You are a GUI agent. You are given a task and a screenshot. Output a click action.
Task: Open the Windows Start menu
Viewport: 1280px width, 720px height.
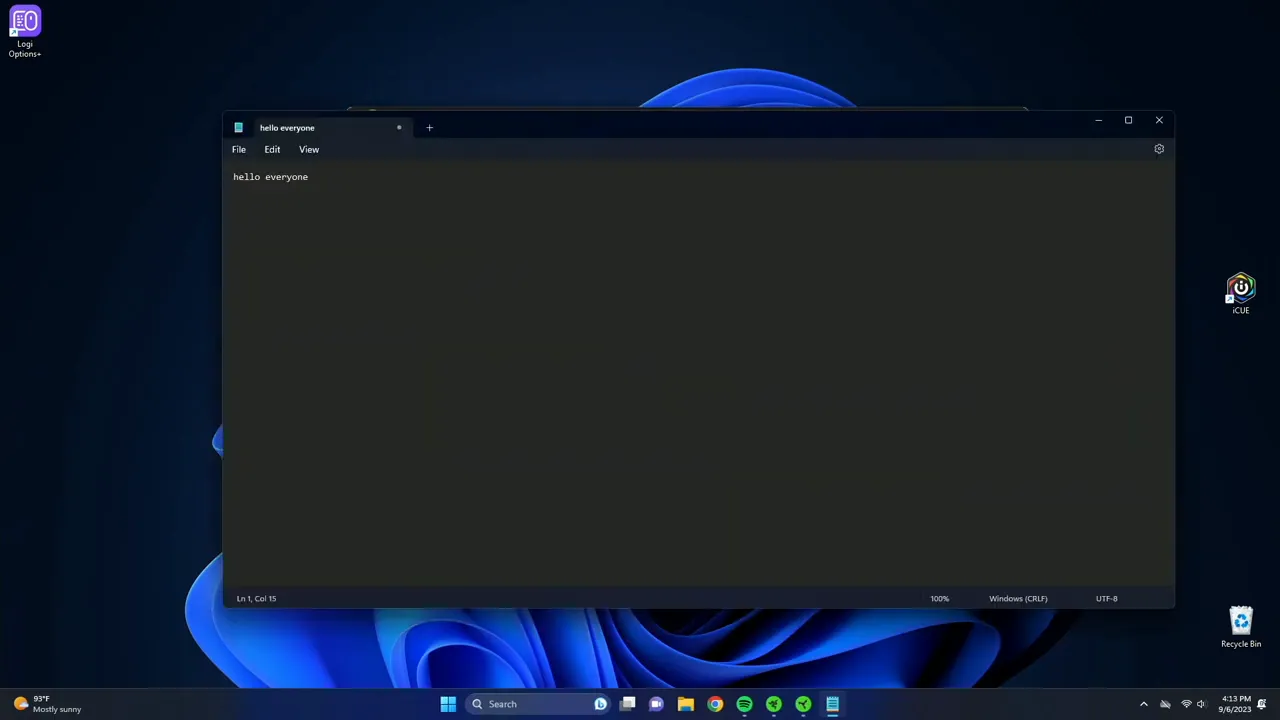click(448, 704)
